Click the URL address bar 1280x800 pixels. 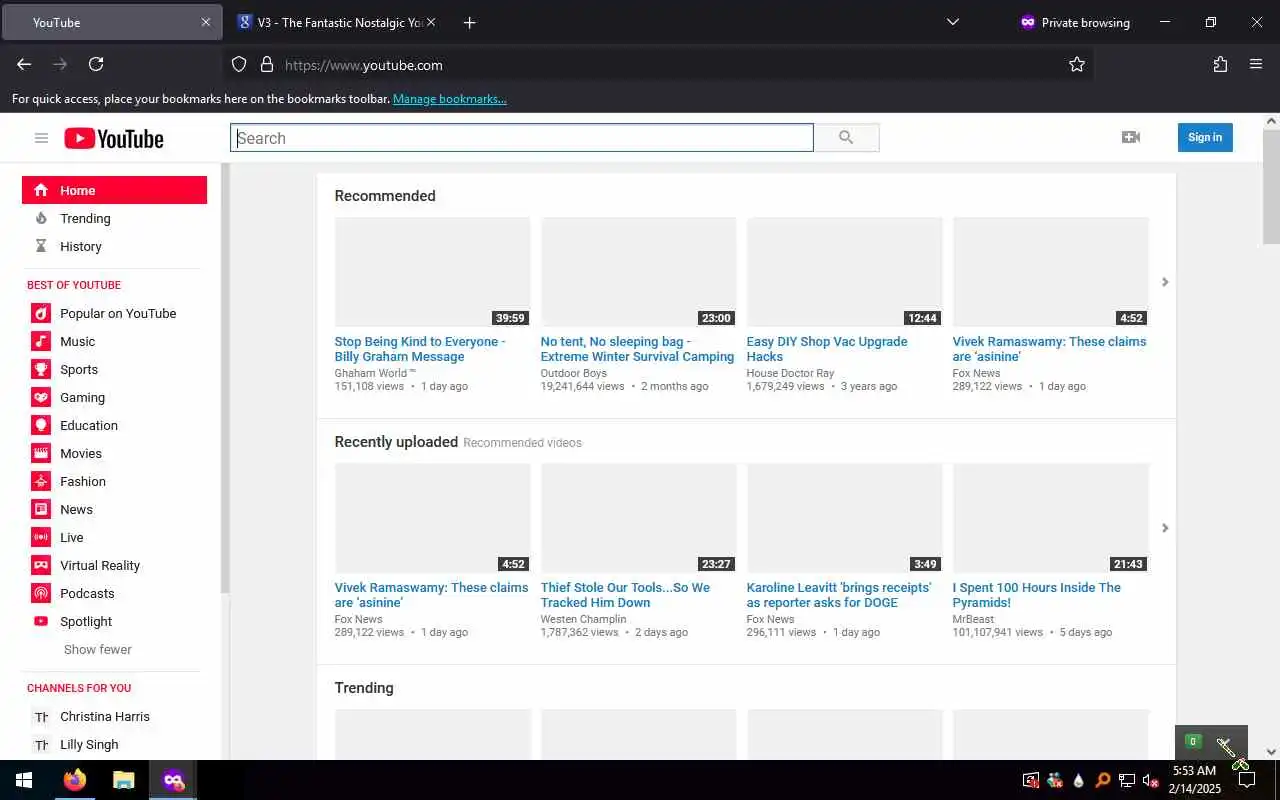[x=660, y=64]
